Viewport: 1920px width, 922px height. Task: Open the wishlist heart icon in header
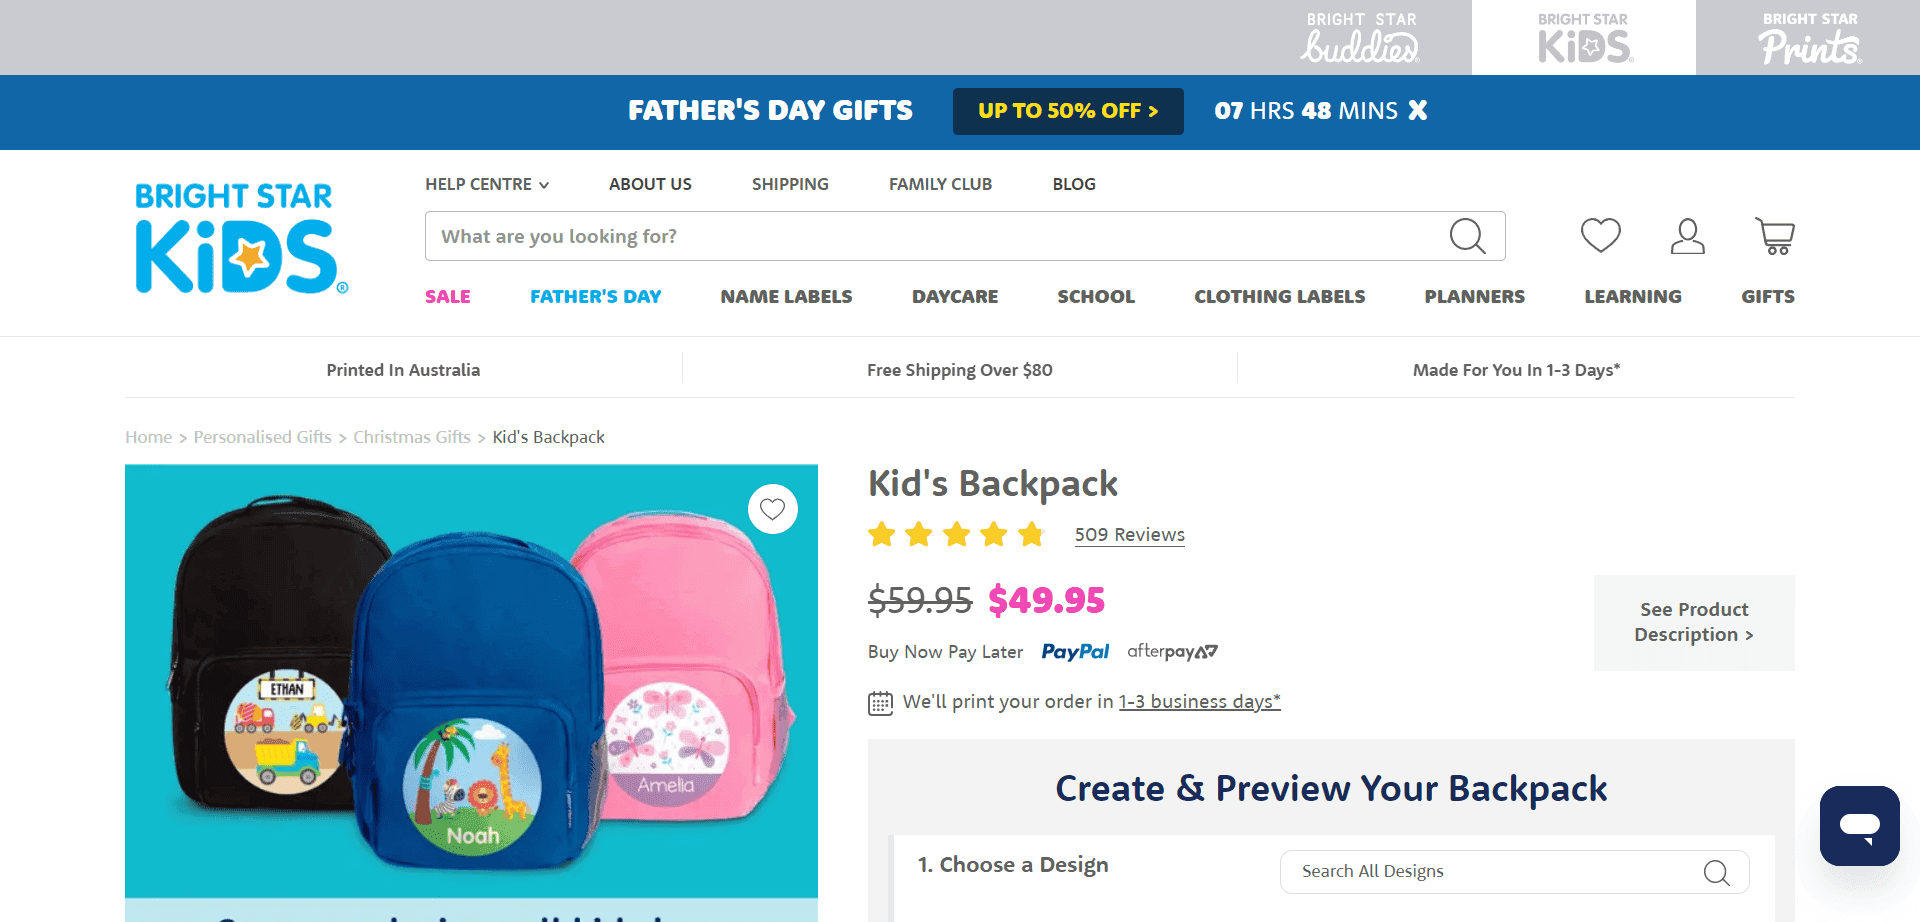1600,236
